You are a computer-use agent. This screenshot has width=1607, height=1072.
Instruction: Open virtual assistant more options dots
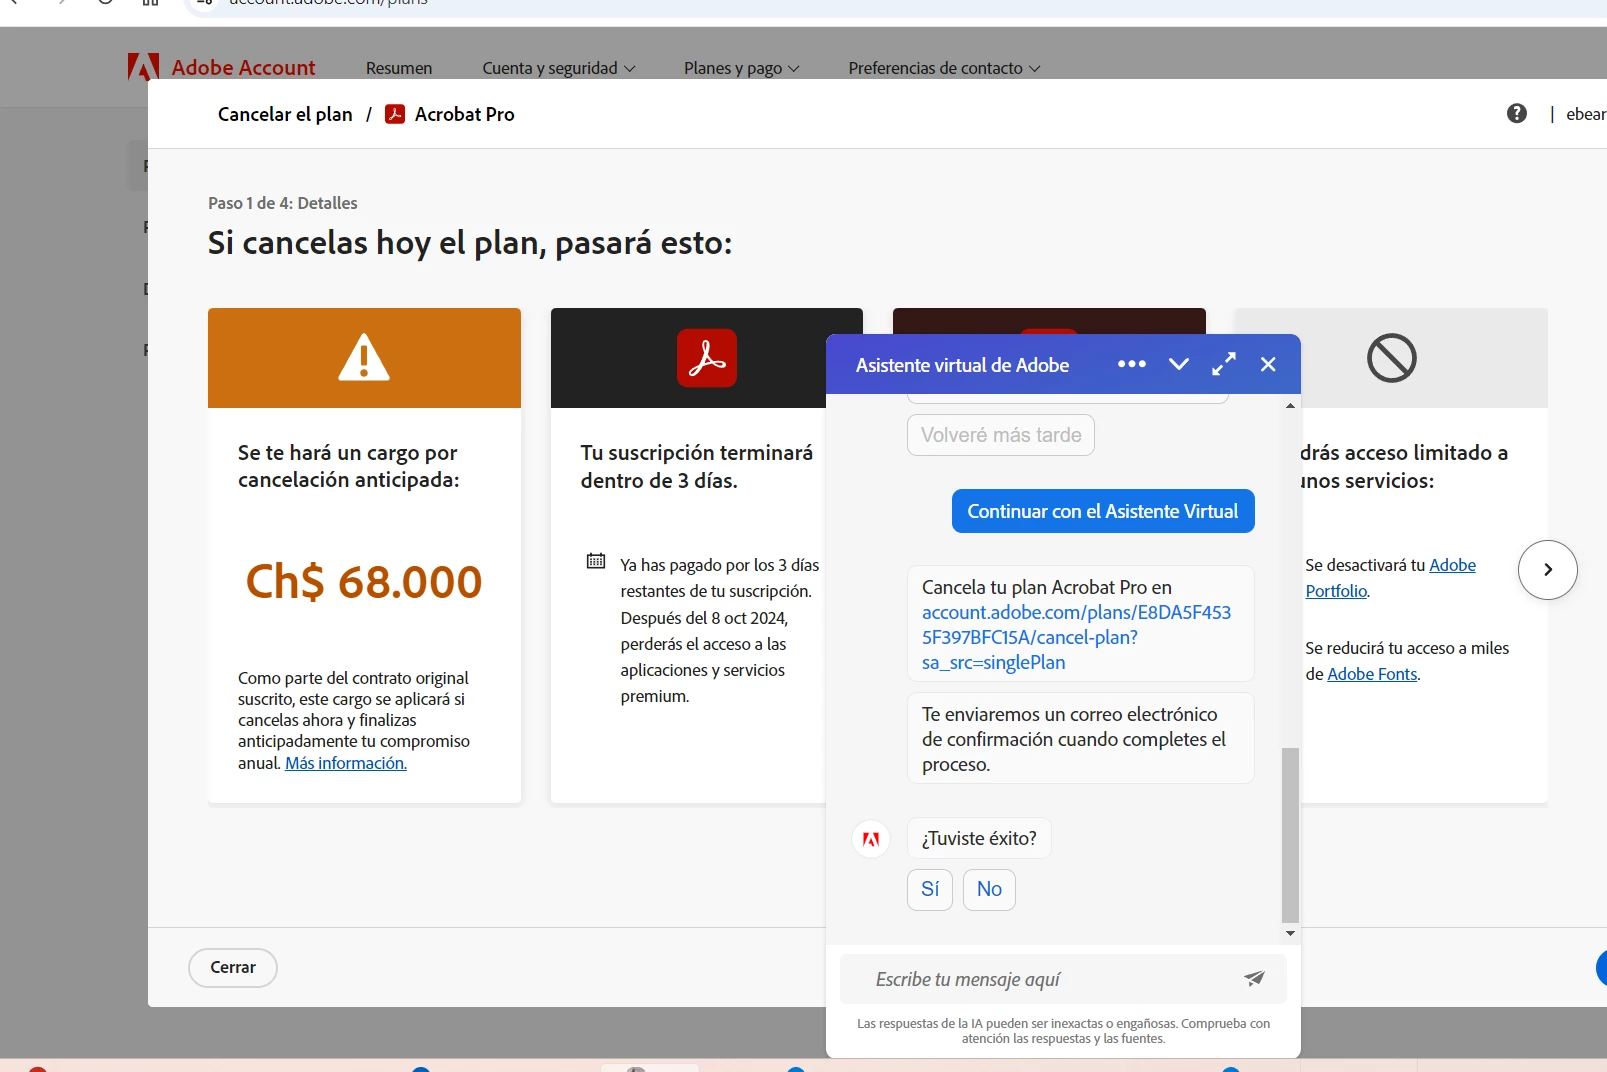(1131, 364)
